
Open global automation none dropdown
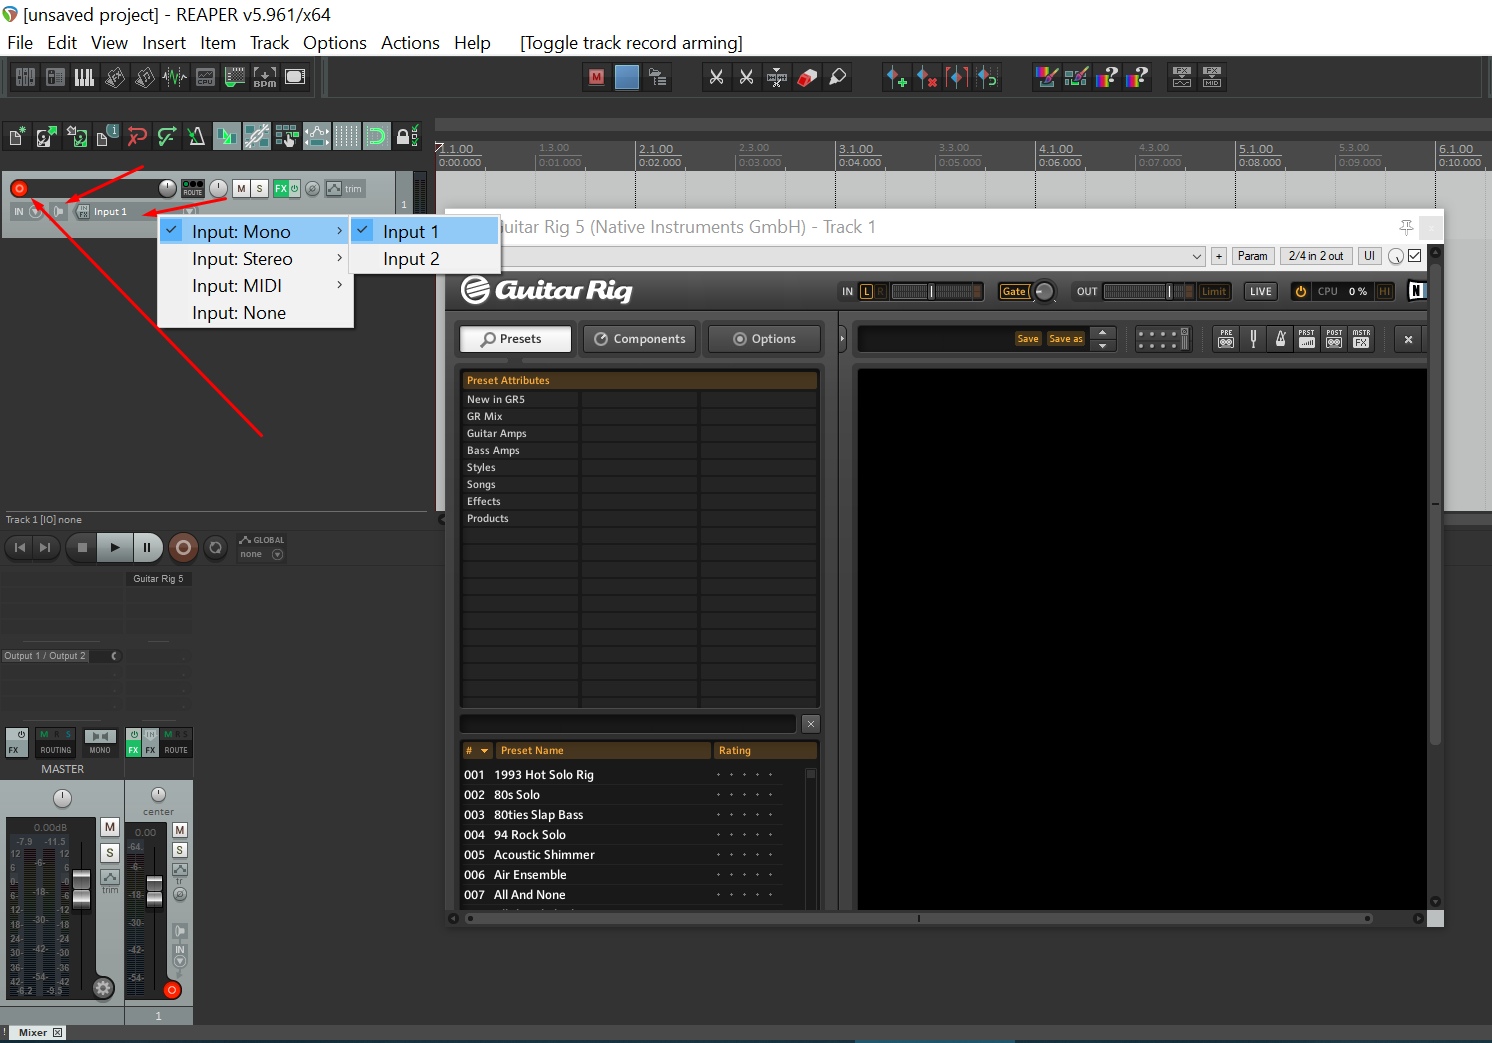click(262, 554)
